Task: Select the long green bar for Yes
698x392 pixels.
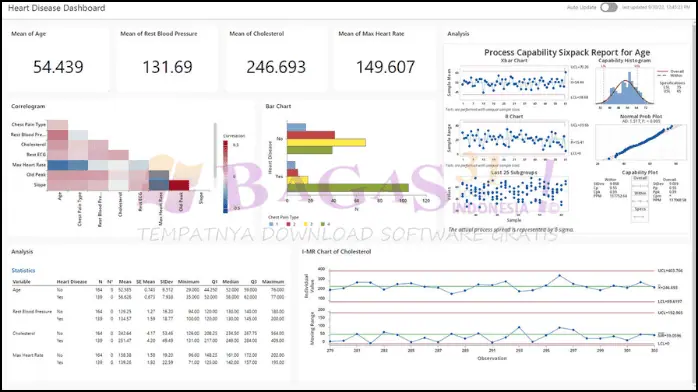Action: (348, 188)
